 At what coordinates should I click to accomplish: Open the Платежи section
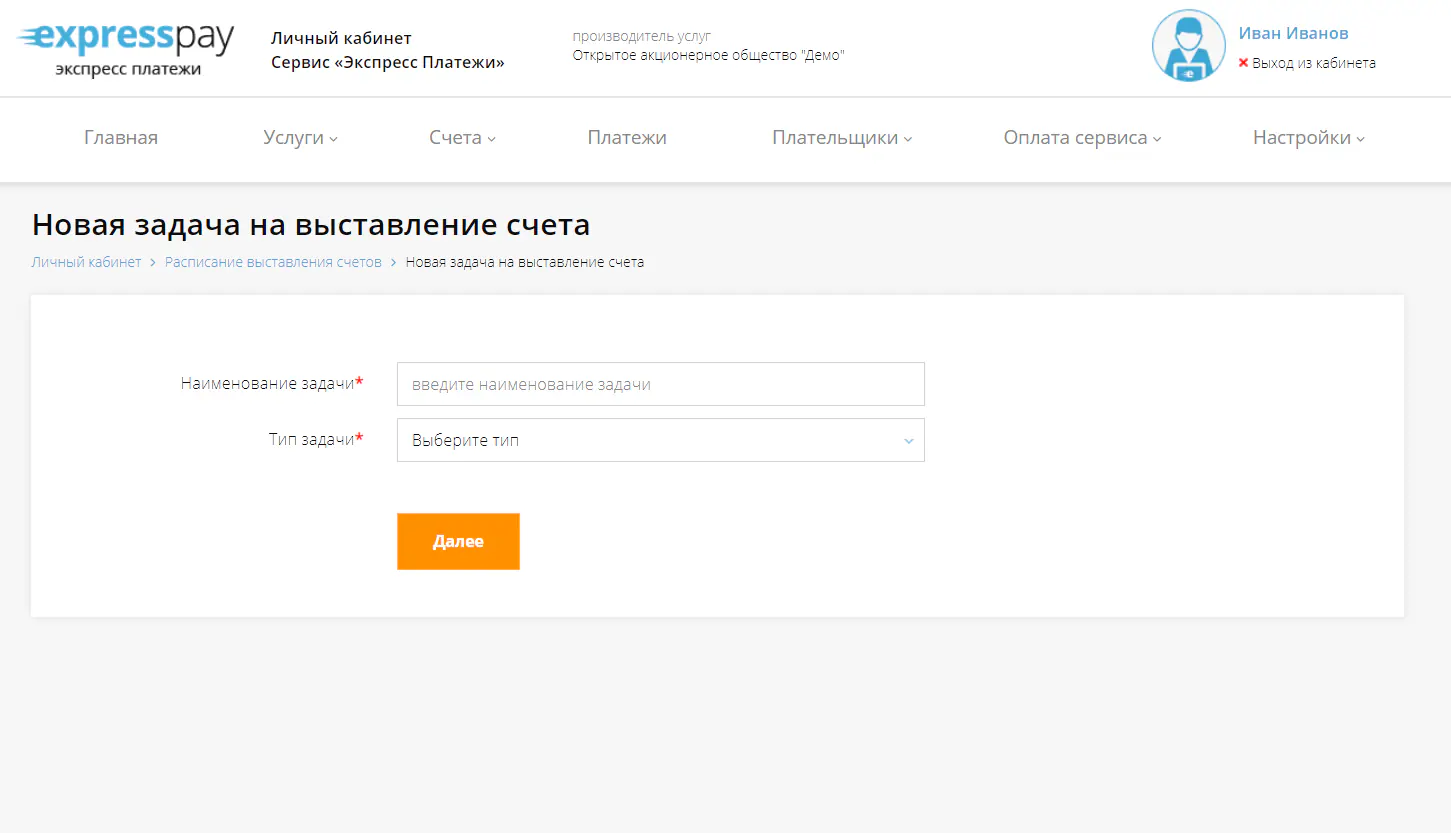(x=627, y=138)
